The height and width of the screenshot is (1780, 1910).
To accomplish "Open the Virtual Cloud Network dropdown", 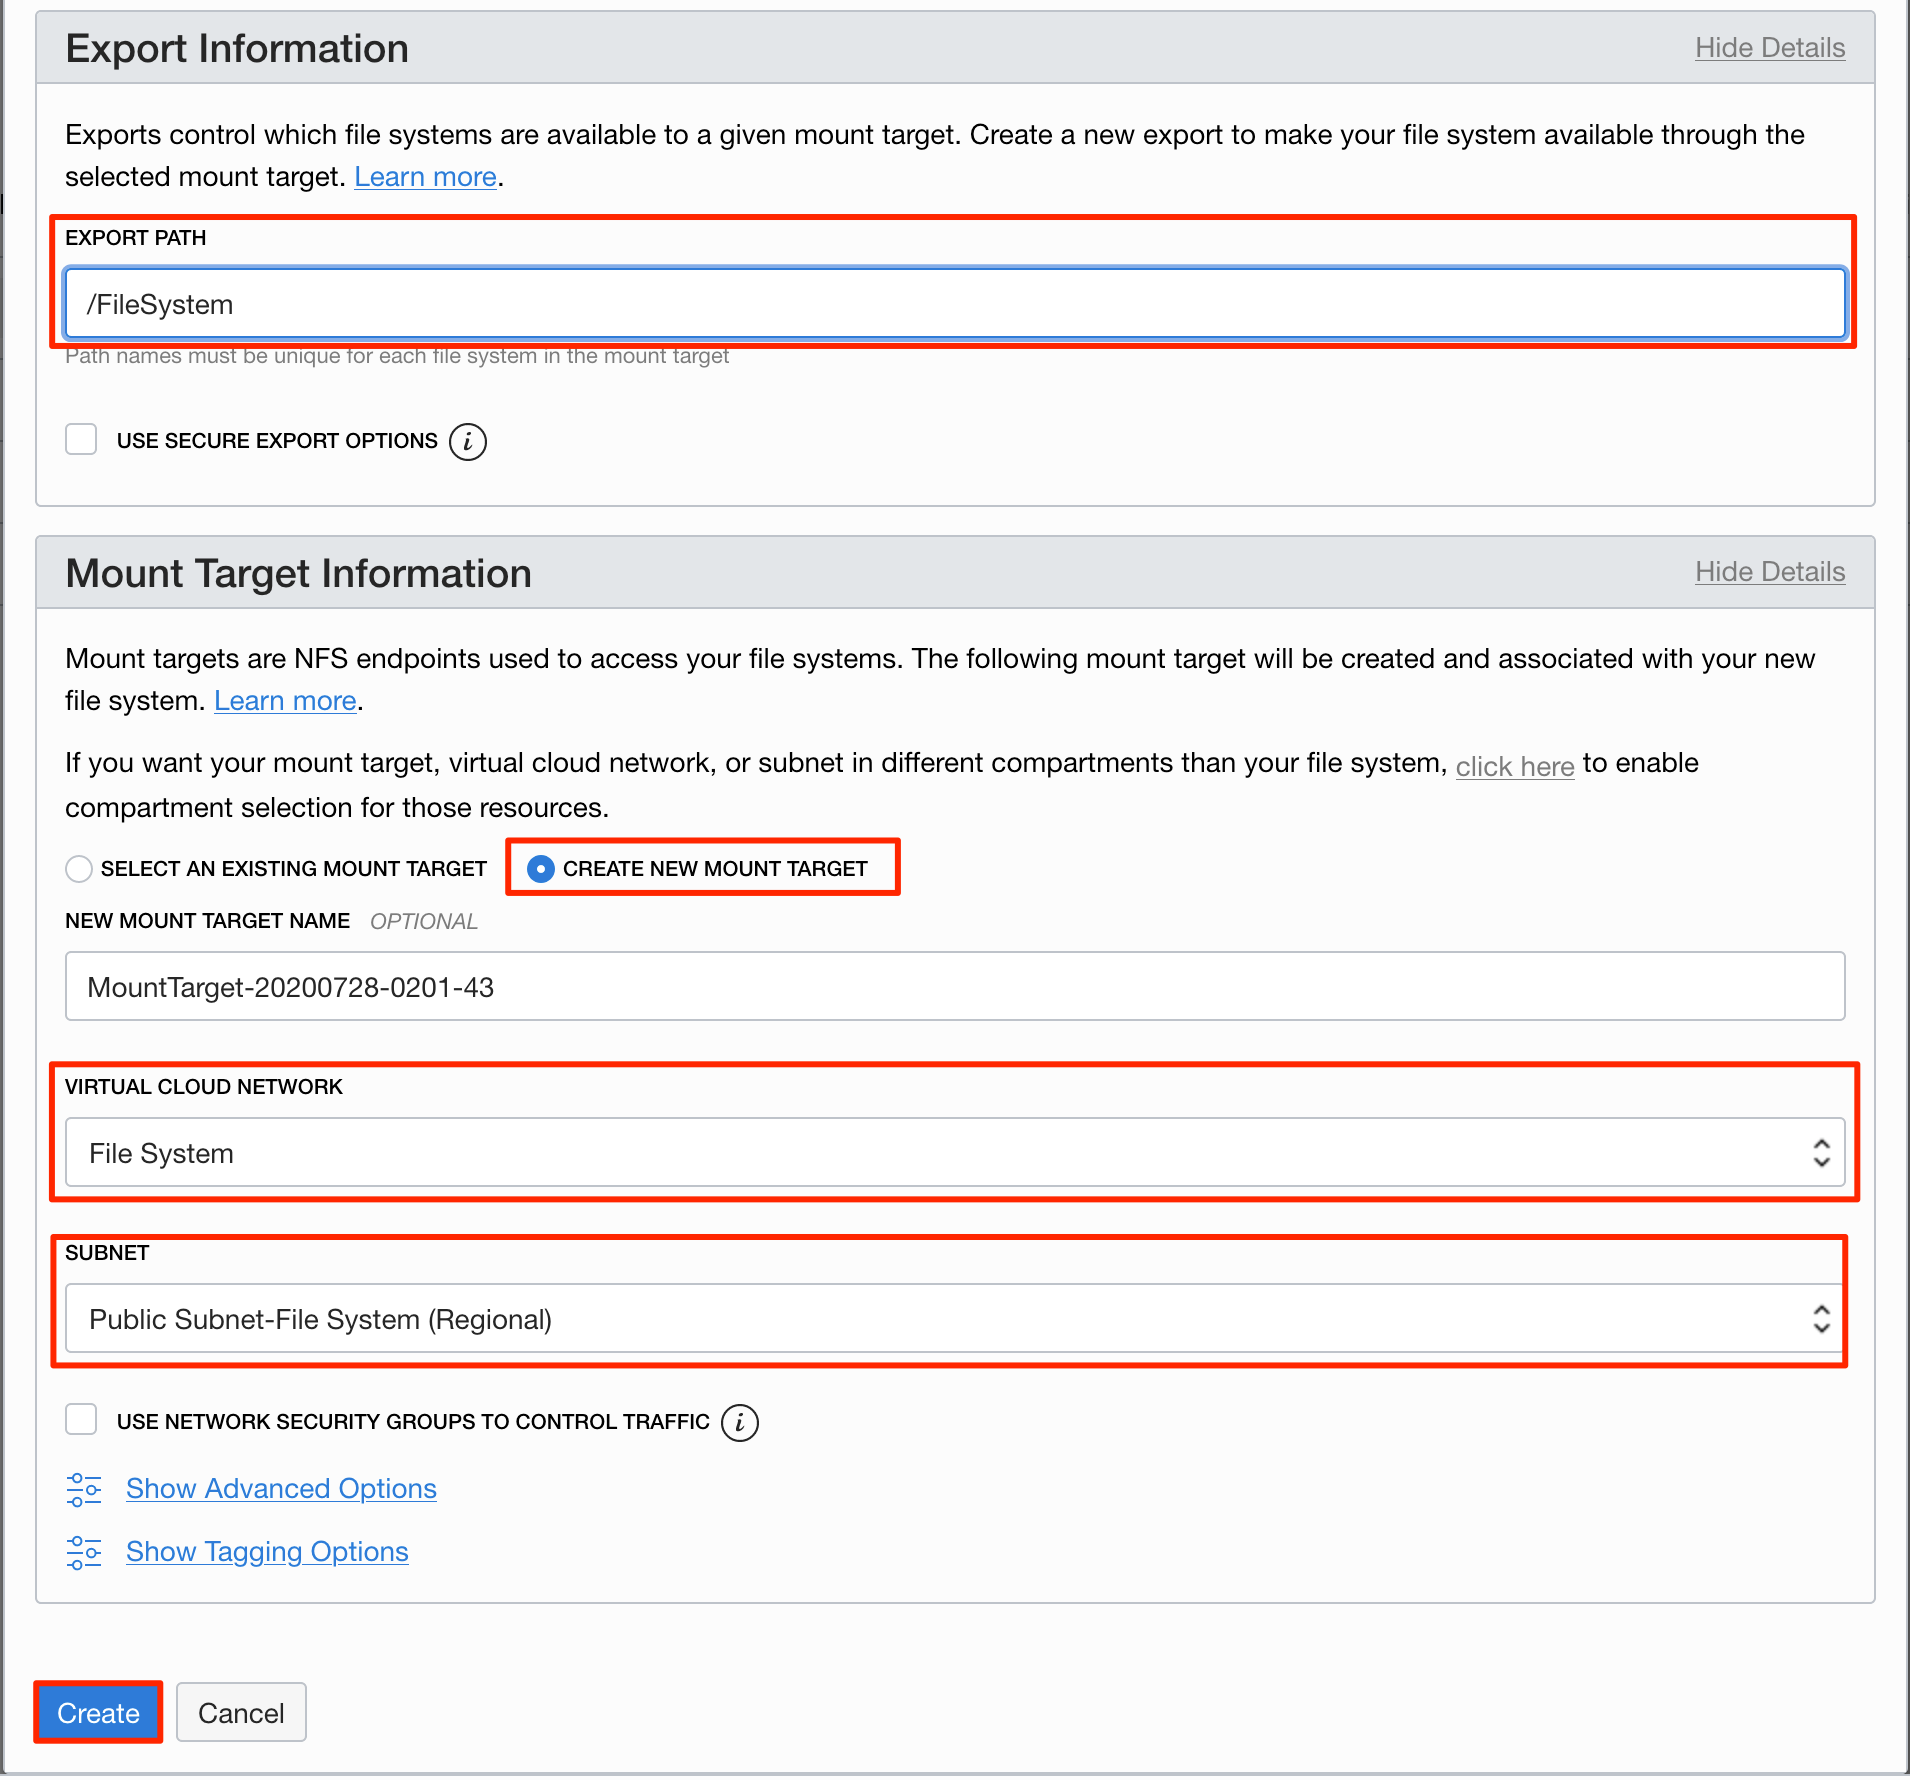I will [x=954, y=1153].
